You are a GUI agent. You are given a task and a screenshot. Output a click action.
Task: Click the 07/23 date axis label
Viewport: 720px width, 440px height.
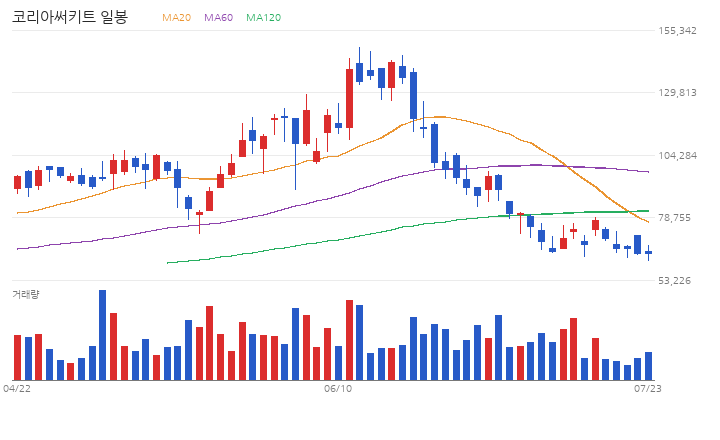click(x=648, y=389)
